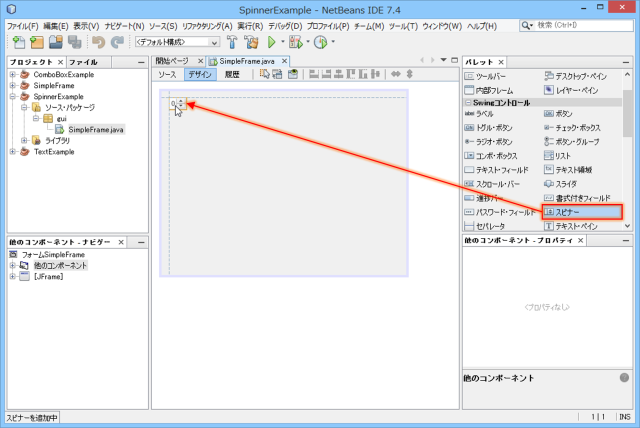This screenshot has height=428, width=640.
Task: Click the Debug Project icon
Action: (296, 42)
